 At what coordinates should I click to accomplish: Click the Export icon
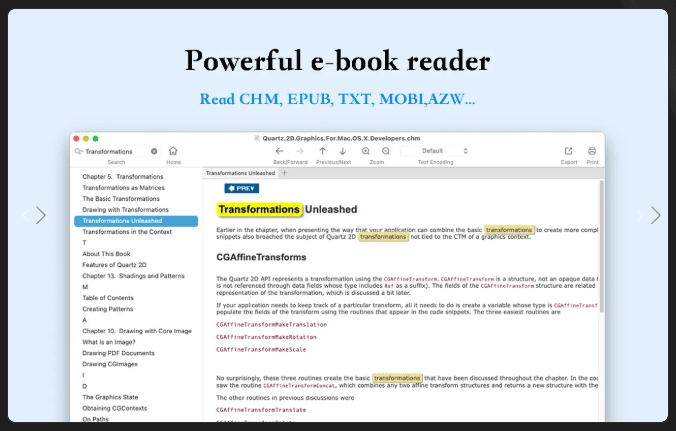(569, 151)
